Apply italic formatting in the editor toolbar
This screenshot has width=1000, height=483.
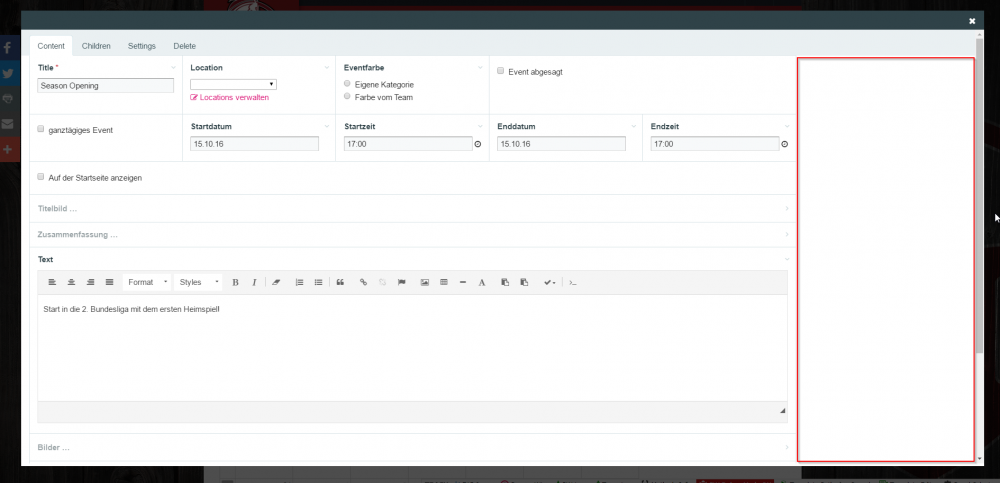tap(254, 283)
